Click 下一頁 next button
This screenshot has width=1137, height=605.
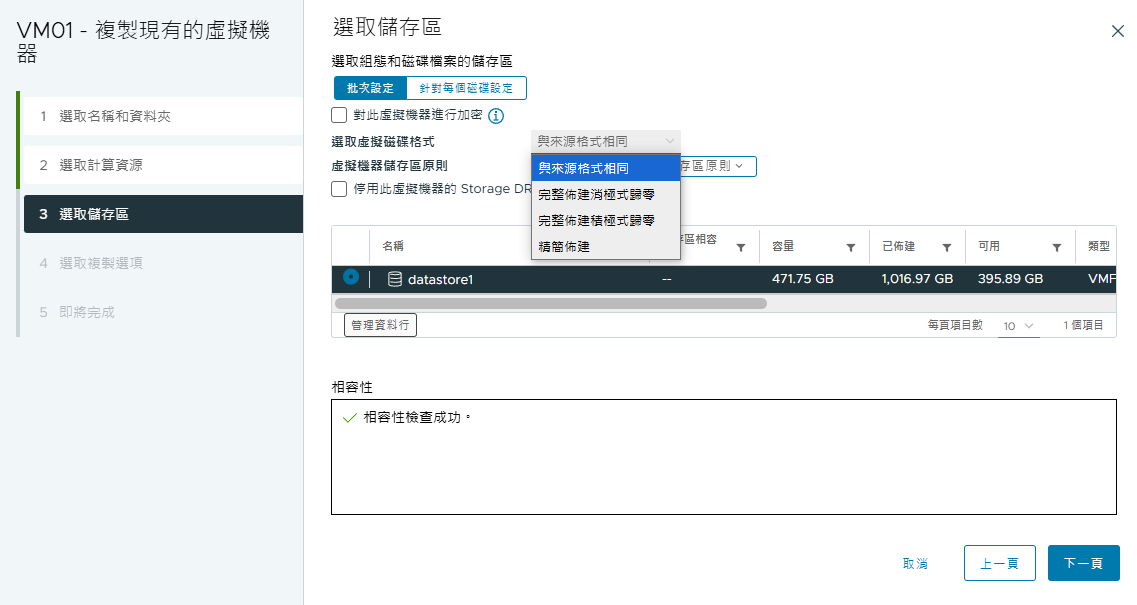pos(1083,563)
